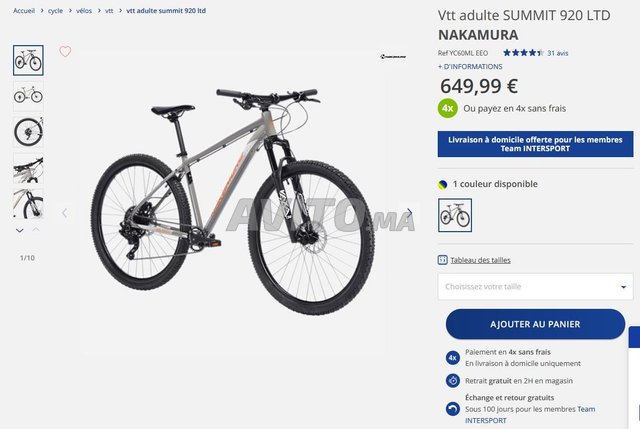This screenshot has height=429, width=640.
Task: Click the green 4x payment badge
Action: (x=448, y=109)
